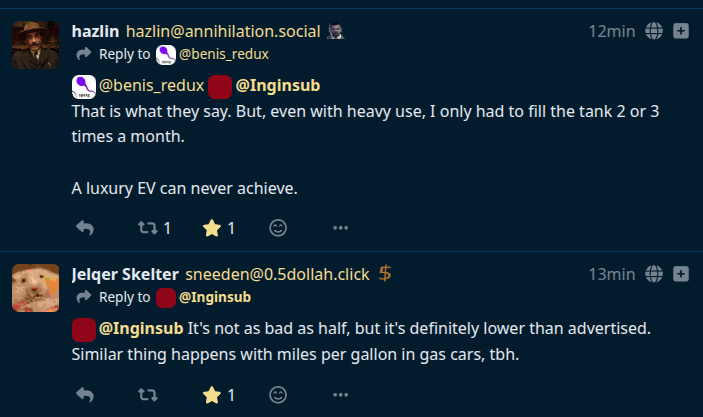Add emoji reaction to hazlin's post
This screenshot has width=703, height=417.
click(x=279, y=228)
